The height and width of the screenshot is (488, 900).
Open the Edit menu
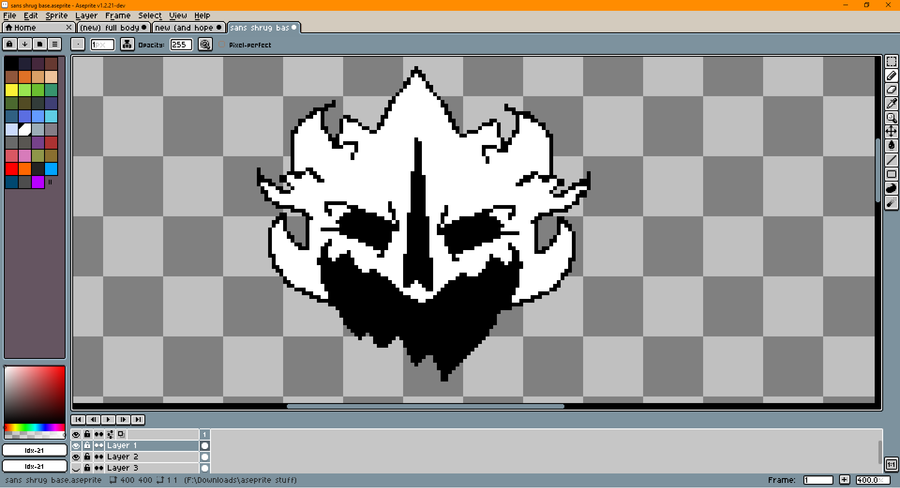(30, 16)
